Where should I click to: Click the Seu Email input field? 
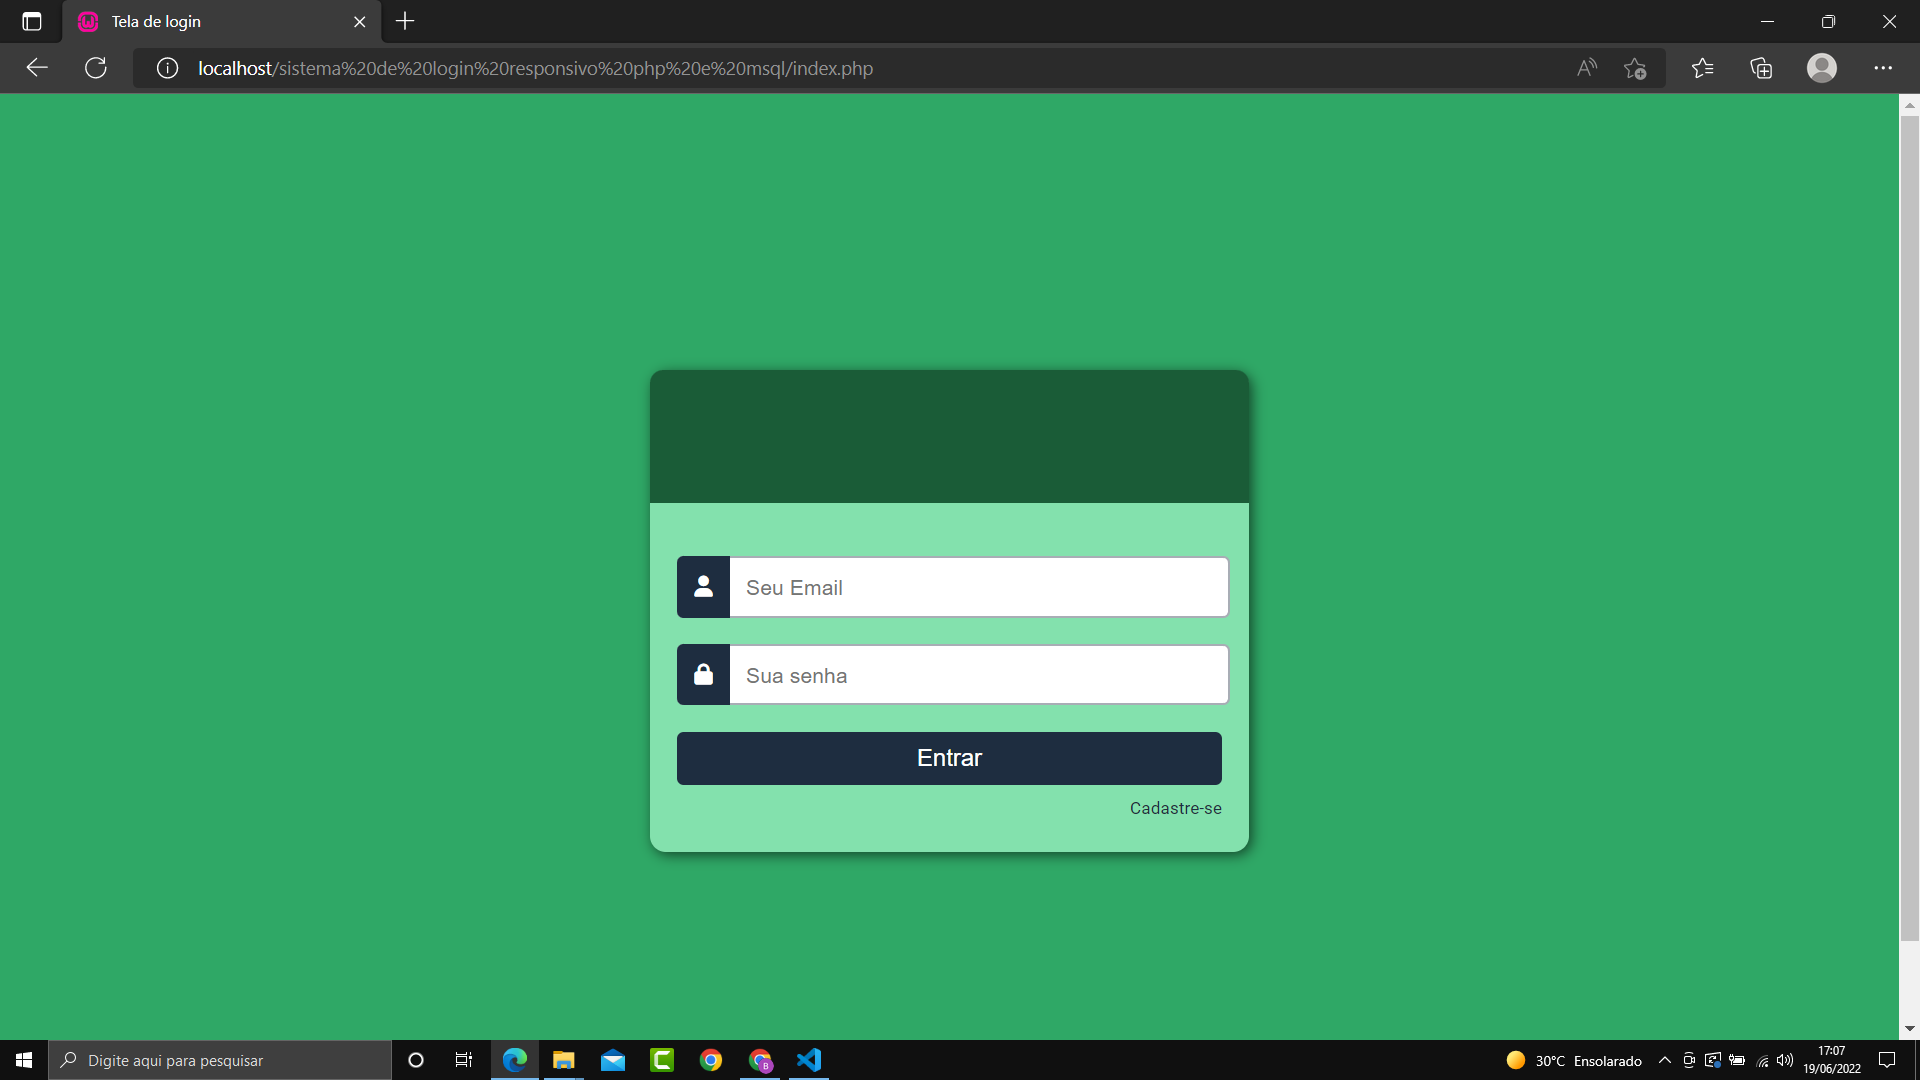[x=978, y=587]
